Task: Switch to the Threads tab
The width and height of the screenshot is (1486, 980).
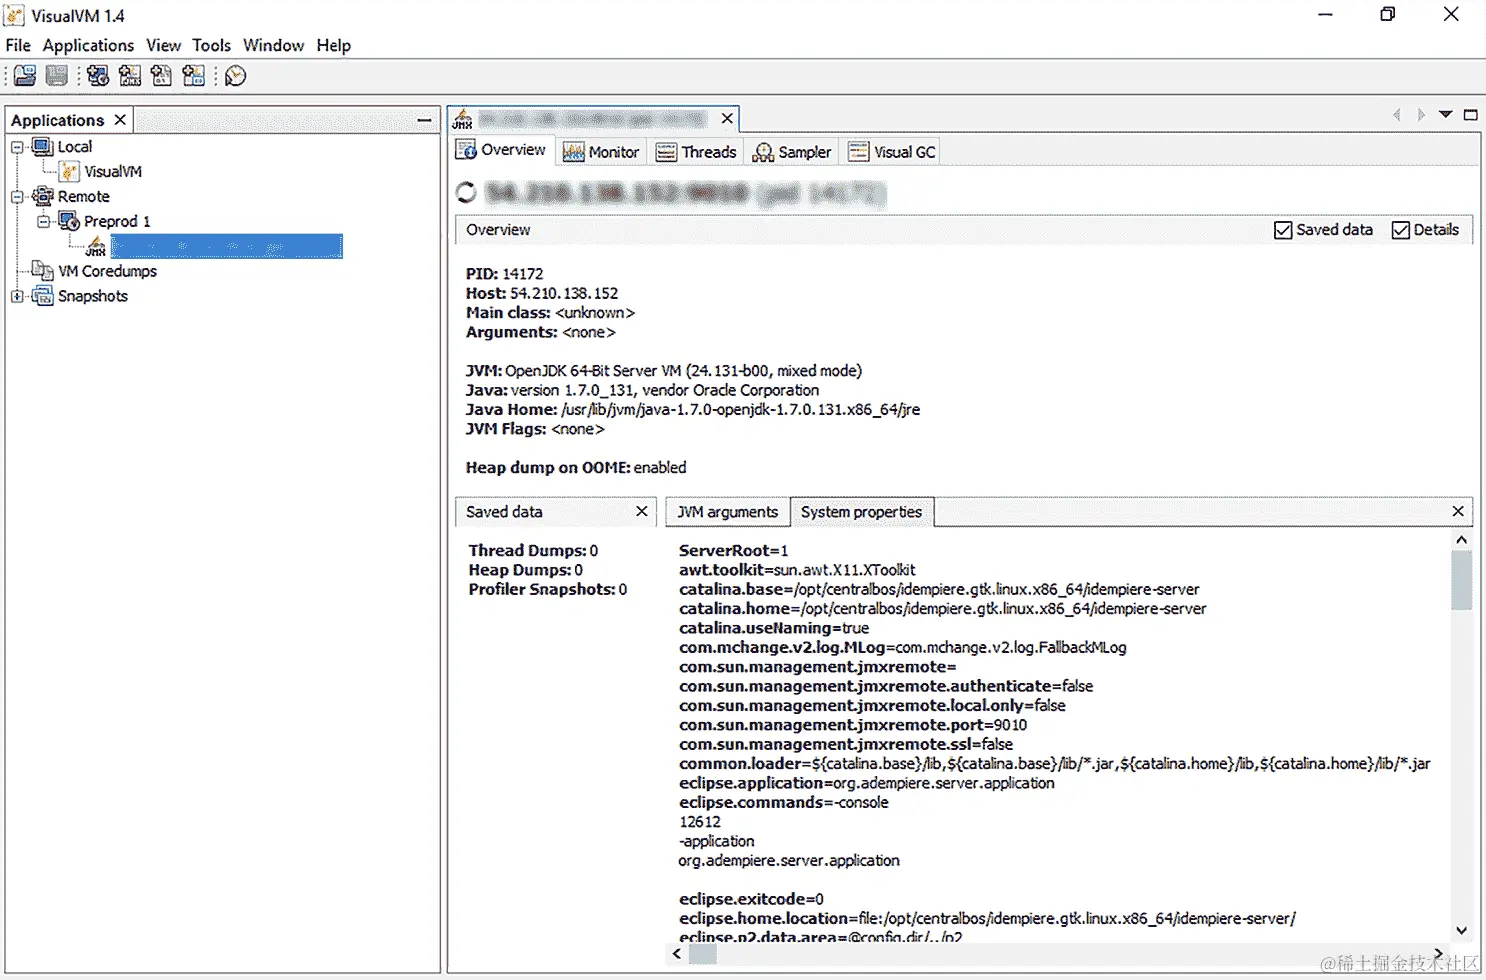Action: click(696, 152)
